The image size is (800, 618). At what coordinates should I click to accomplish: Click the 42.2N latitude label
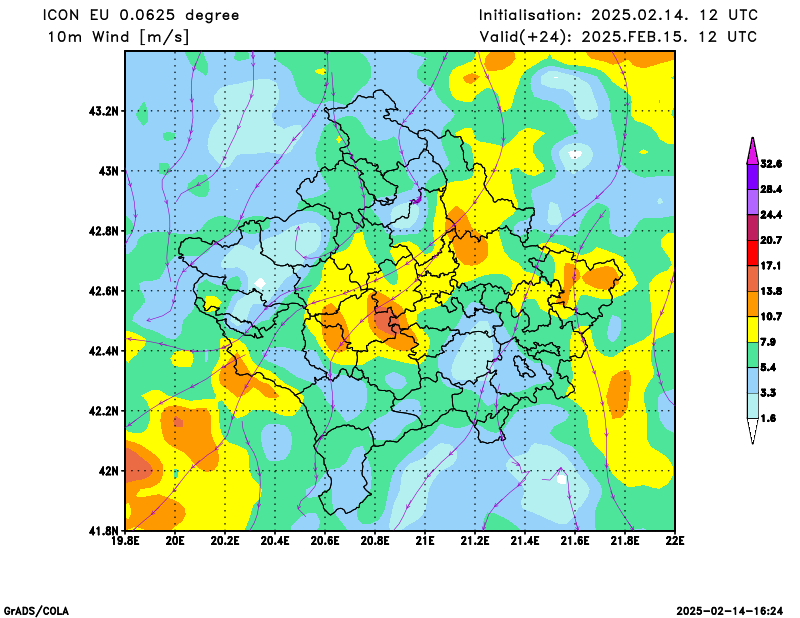pos(104,411)
